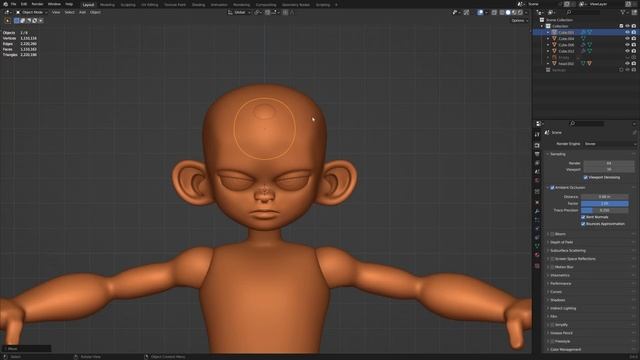Switch to the Sculpting workspace tab
The image size is (640, 360).
click(x=128, y=5)
